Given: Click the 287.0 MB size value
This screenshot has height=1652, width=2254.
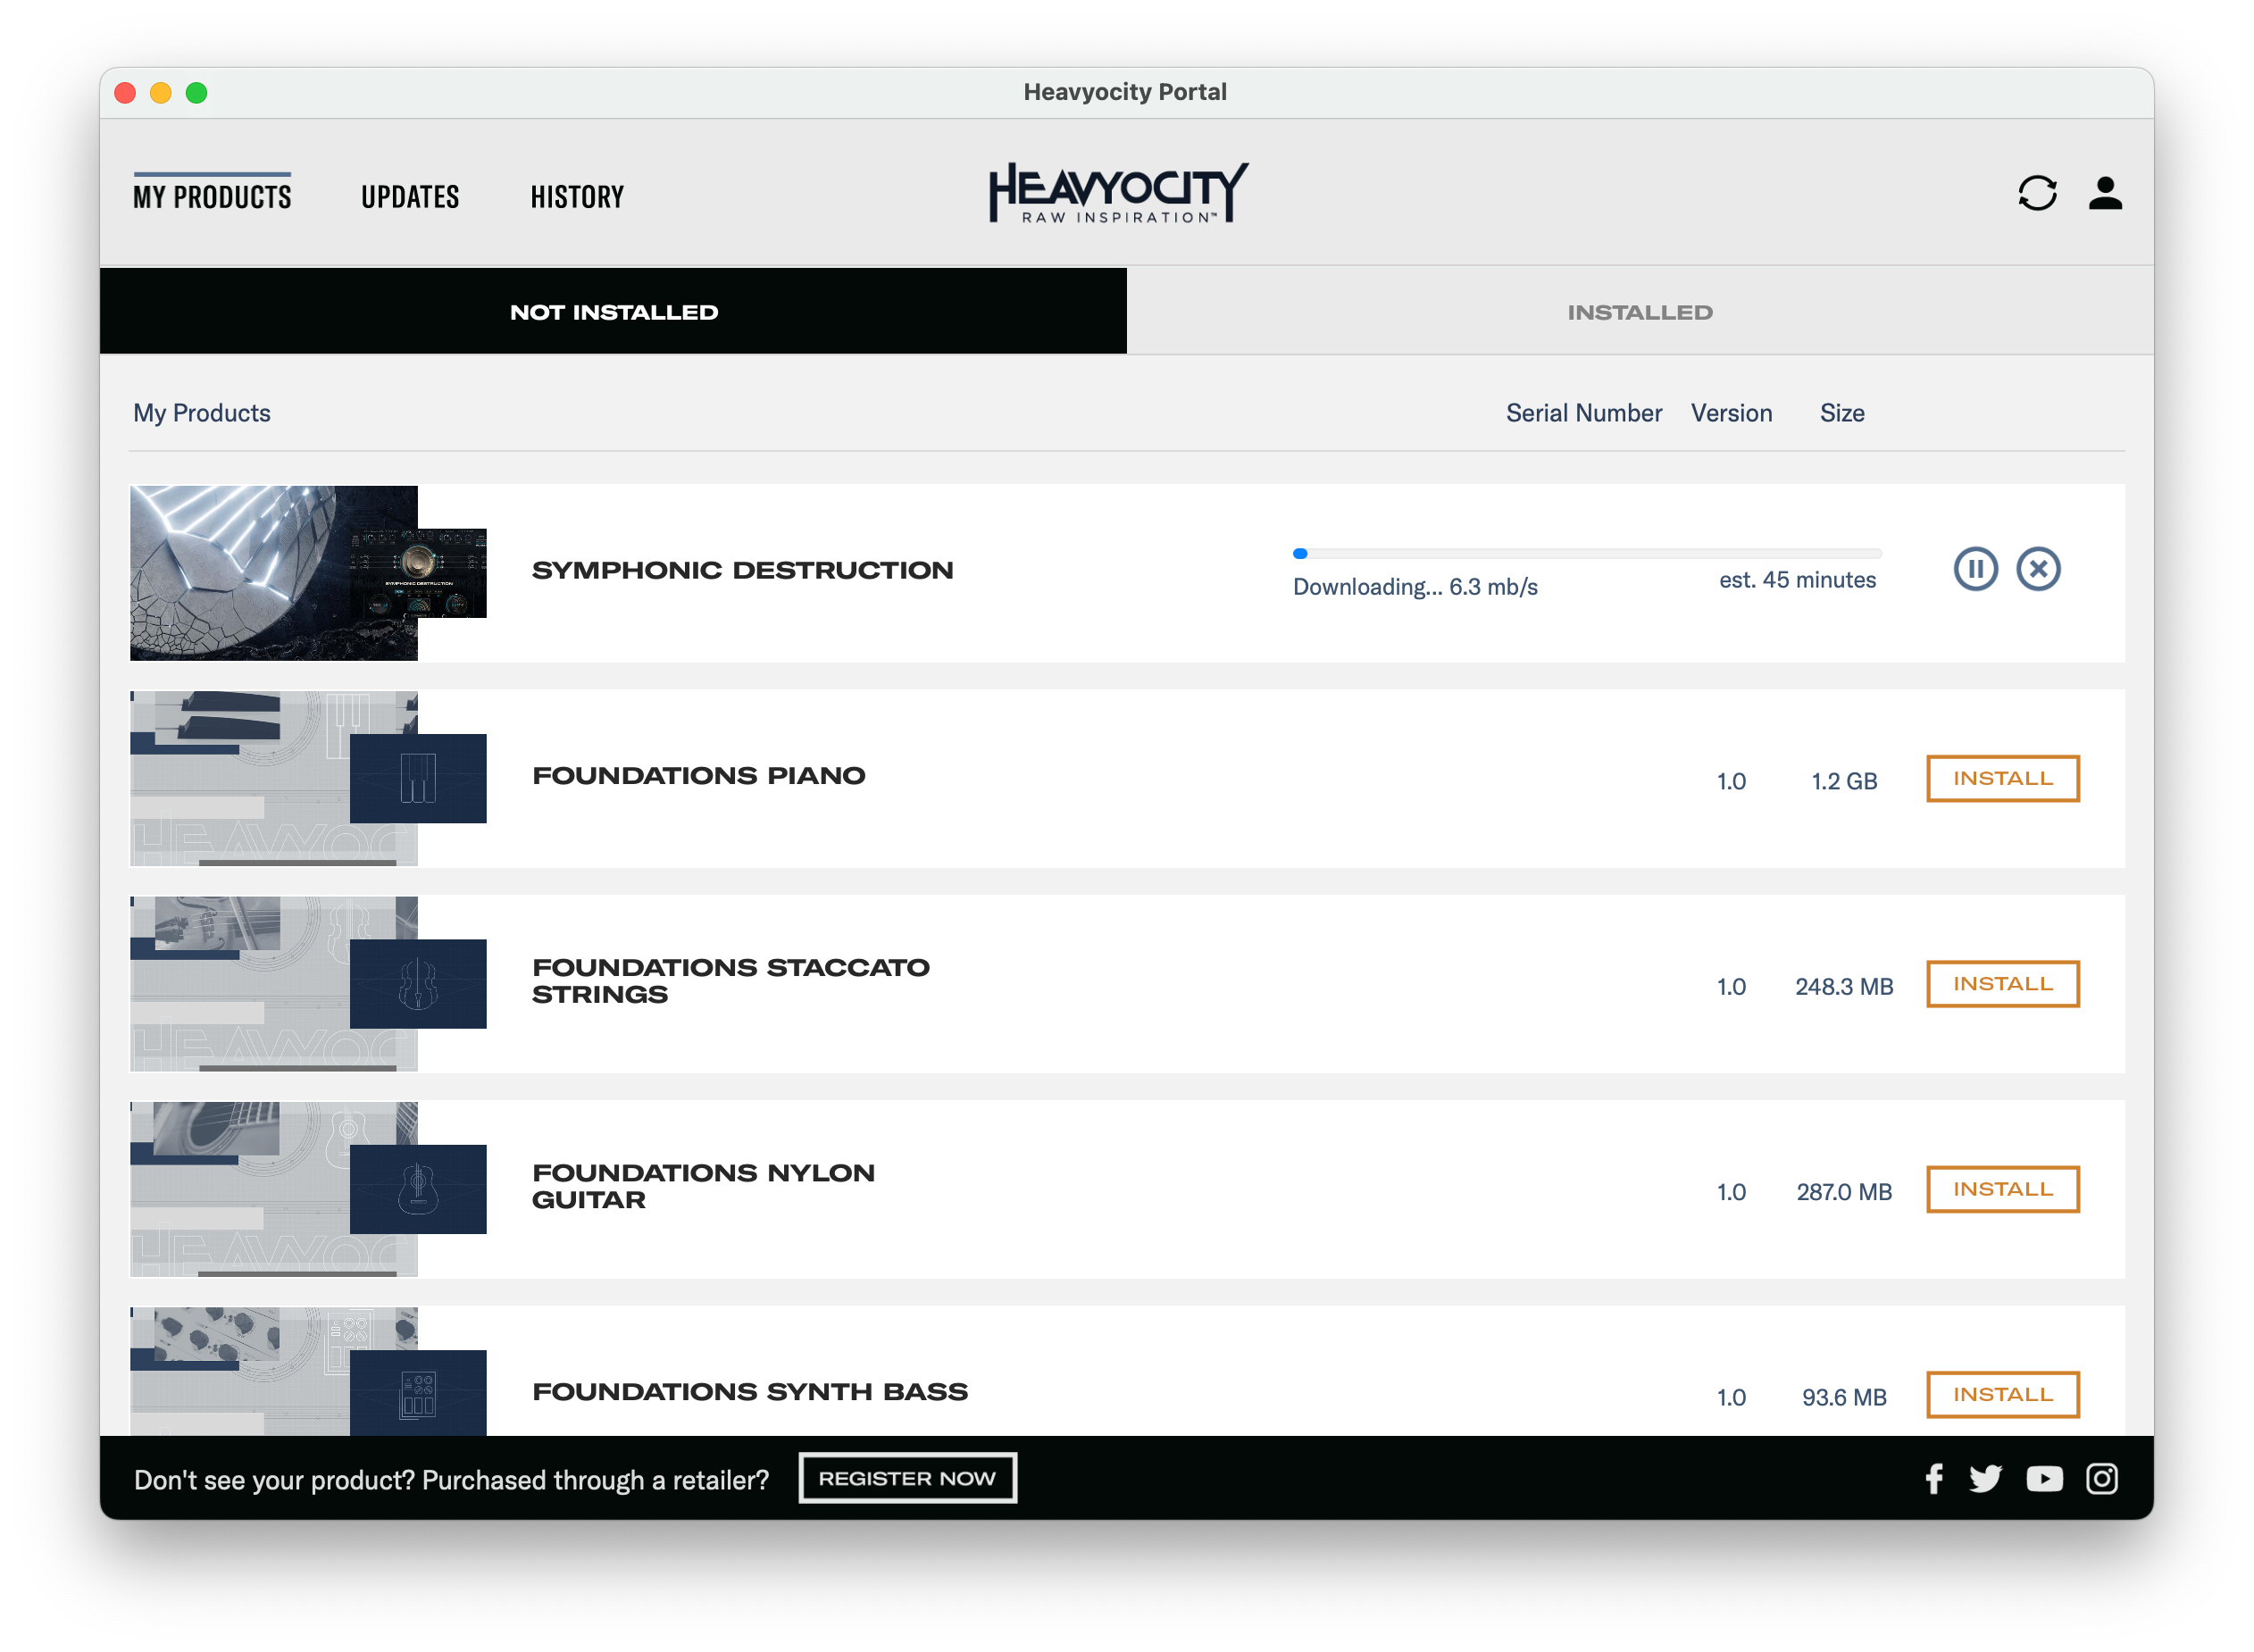Looking at the screenshot, I should (x=1844, y=1192).
